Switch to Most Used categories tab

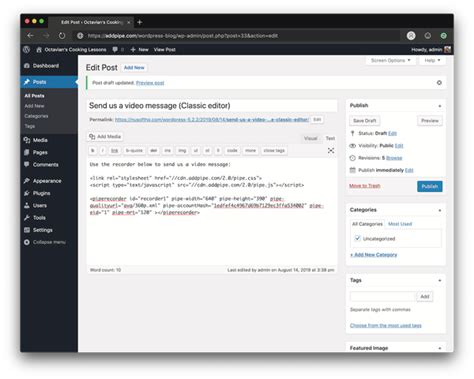click(400, 224)
